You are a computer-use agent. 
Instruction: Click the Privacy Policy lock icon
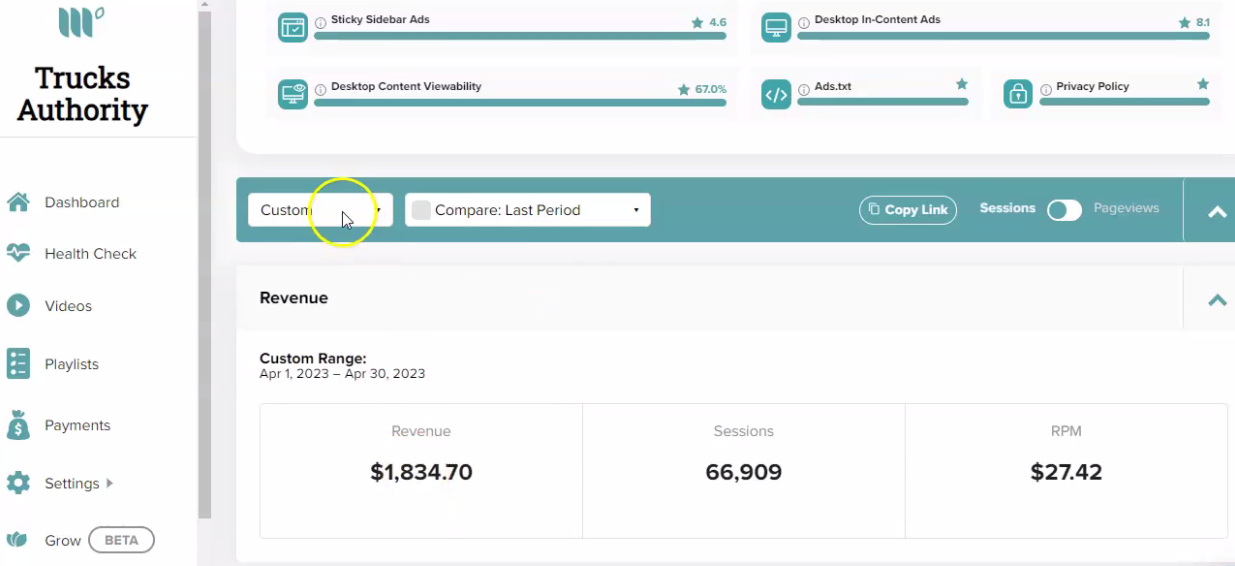[x=1018, y=95]
